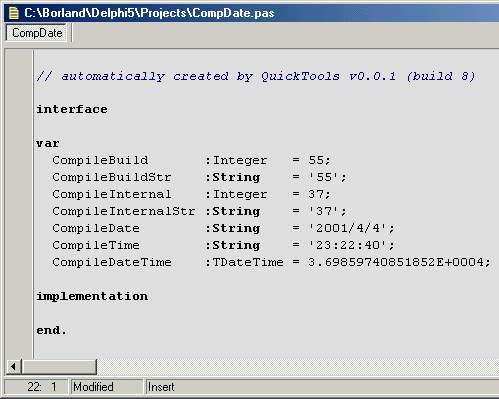Click the CompileTime variable name
This screenshot has height=399, width=499.
(96, 245)
